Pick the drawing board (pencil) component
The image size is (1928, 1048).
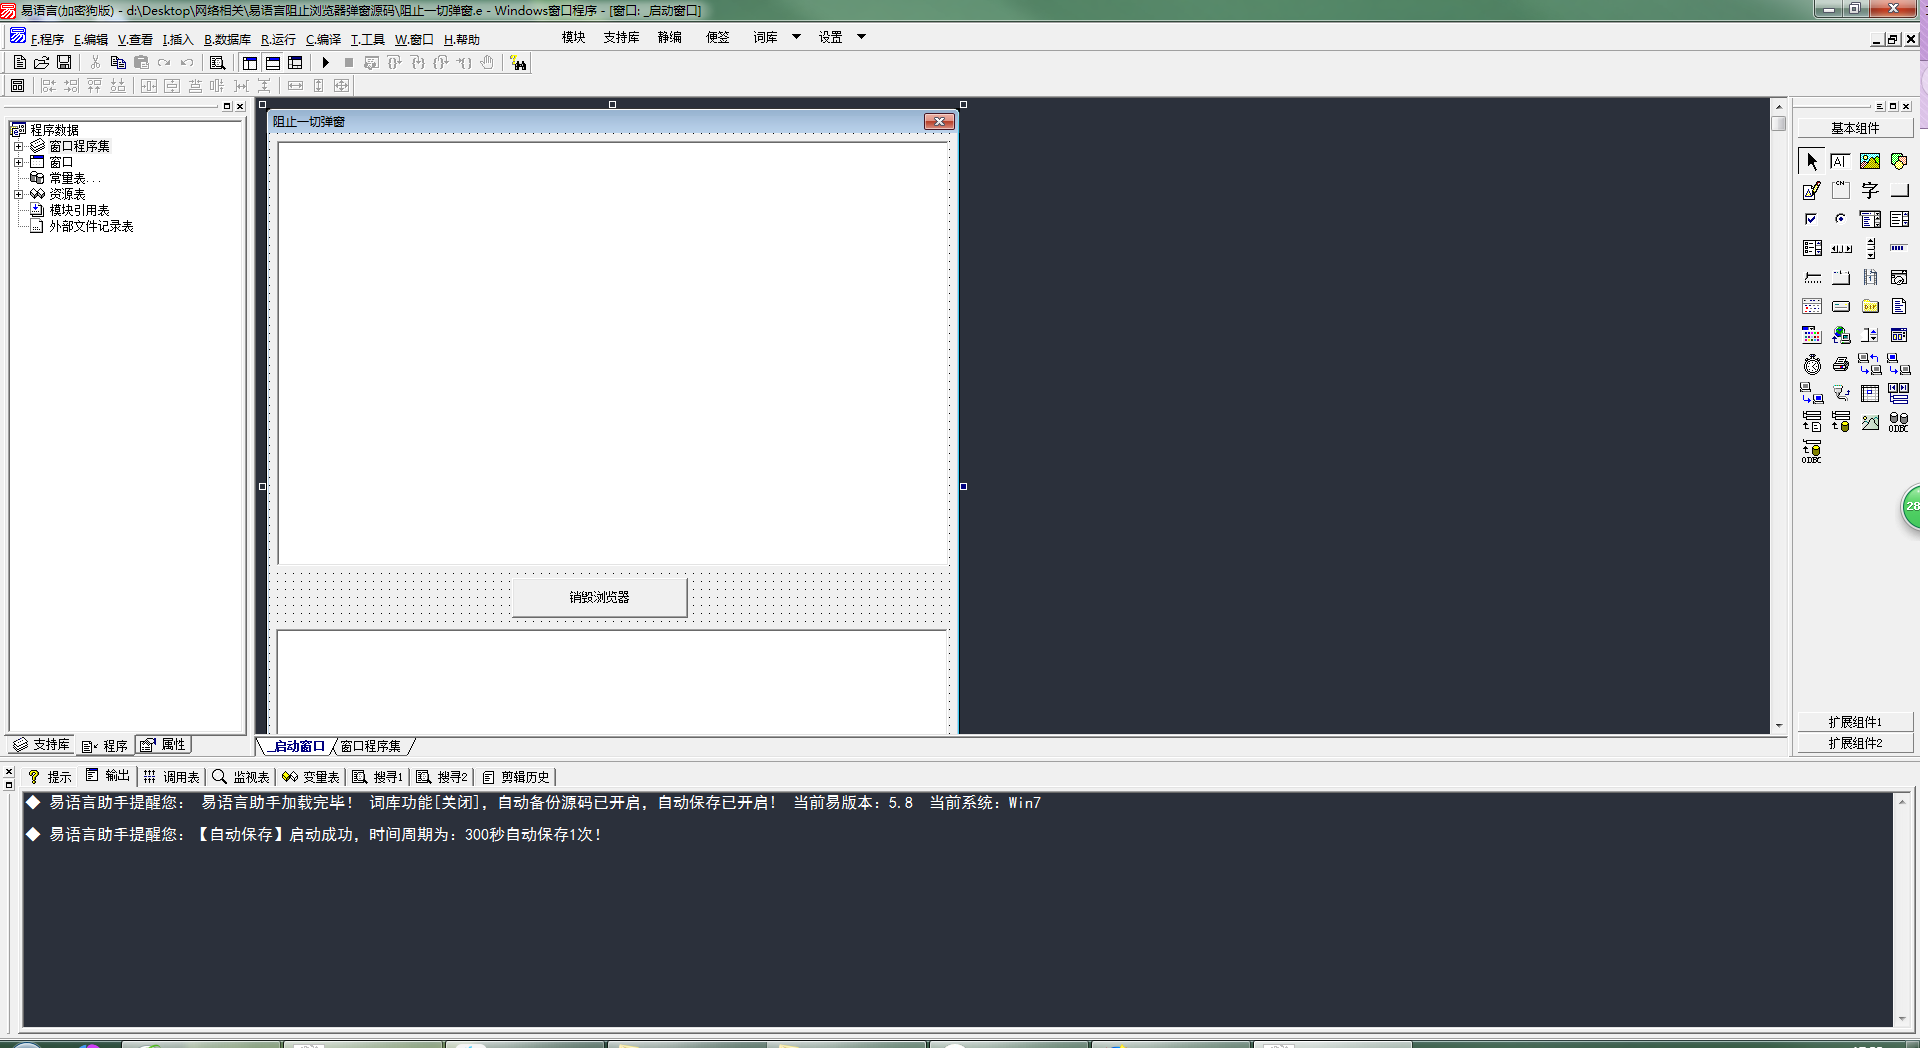click(x=1811, y=190)
